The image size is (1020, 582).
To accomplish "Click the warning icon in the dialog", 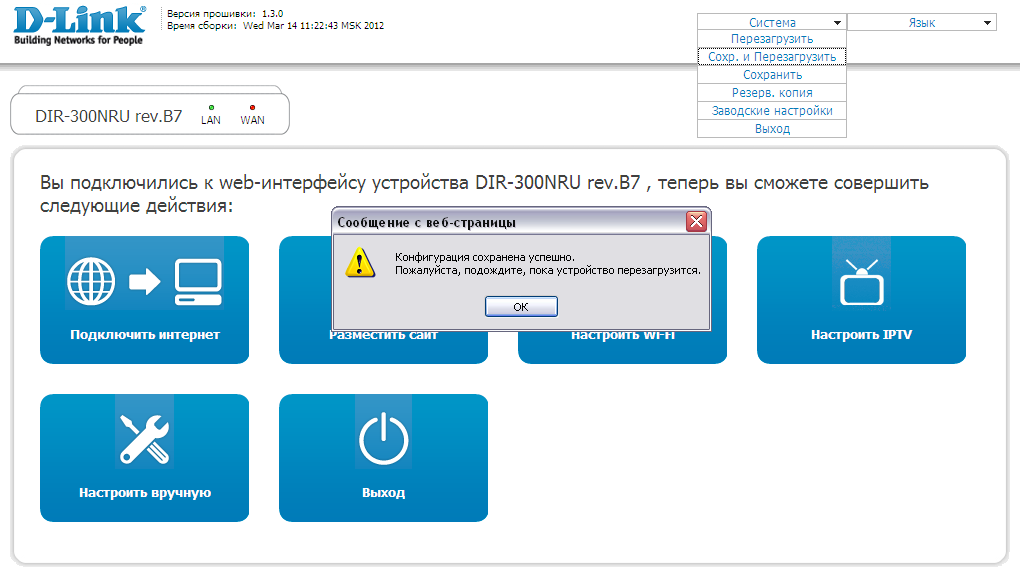I will point(360,263).
